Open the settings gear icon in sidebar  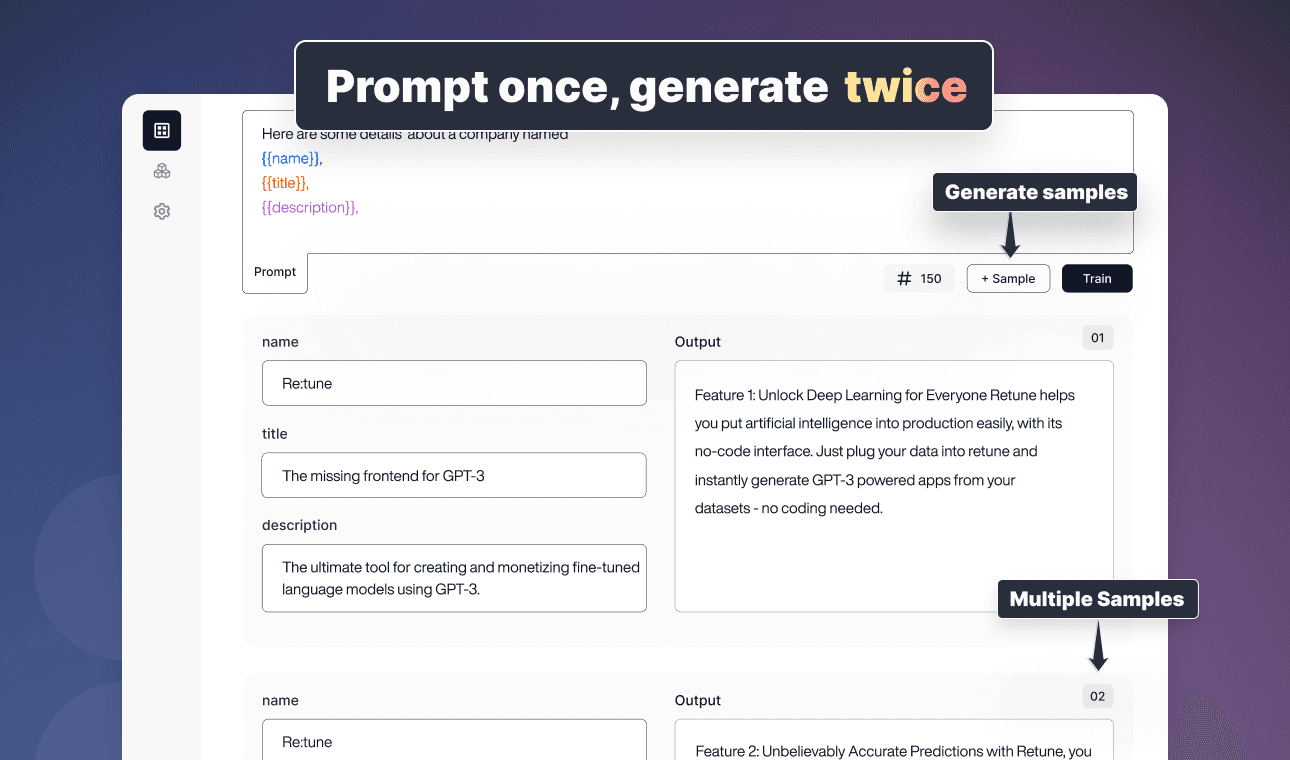(x=162, y=212)
